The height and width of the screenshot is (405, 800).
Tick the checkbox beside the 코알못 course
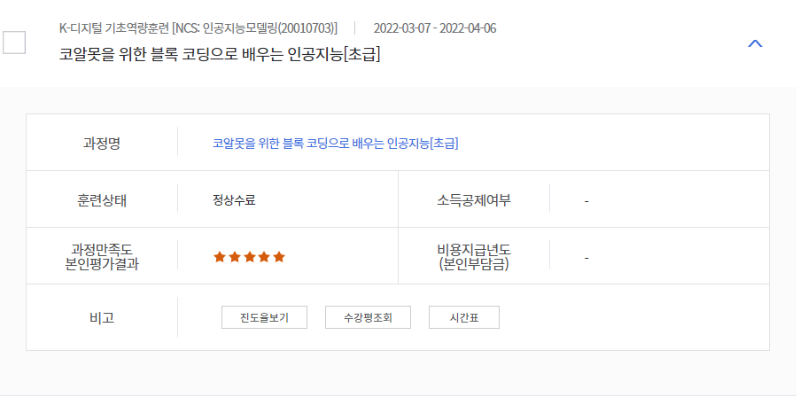pos(14,42)
